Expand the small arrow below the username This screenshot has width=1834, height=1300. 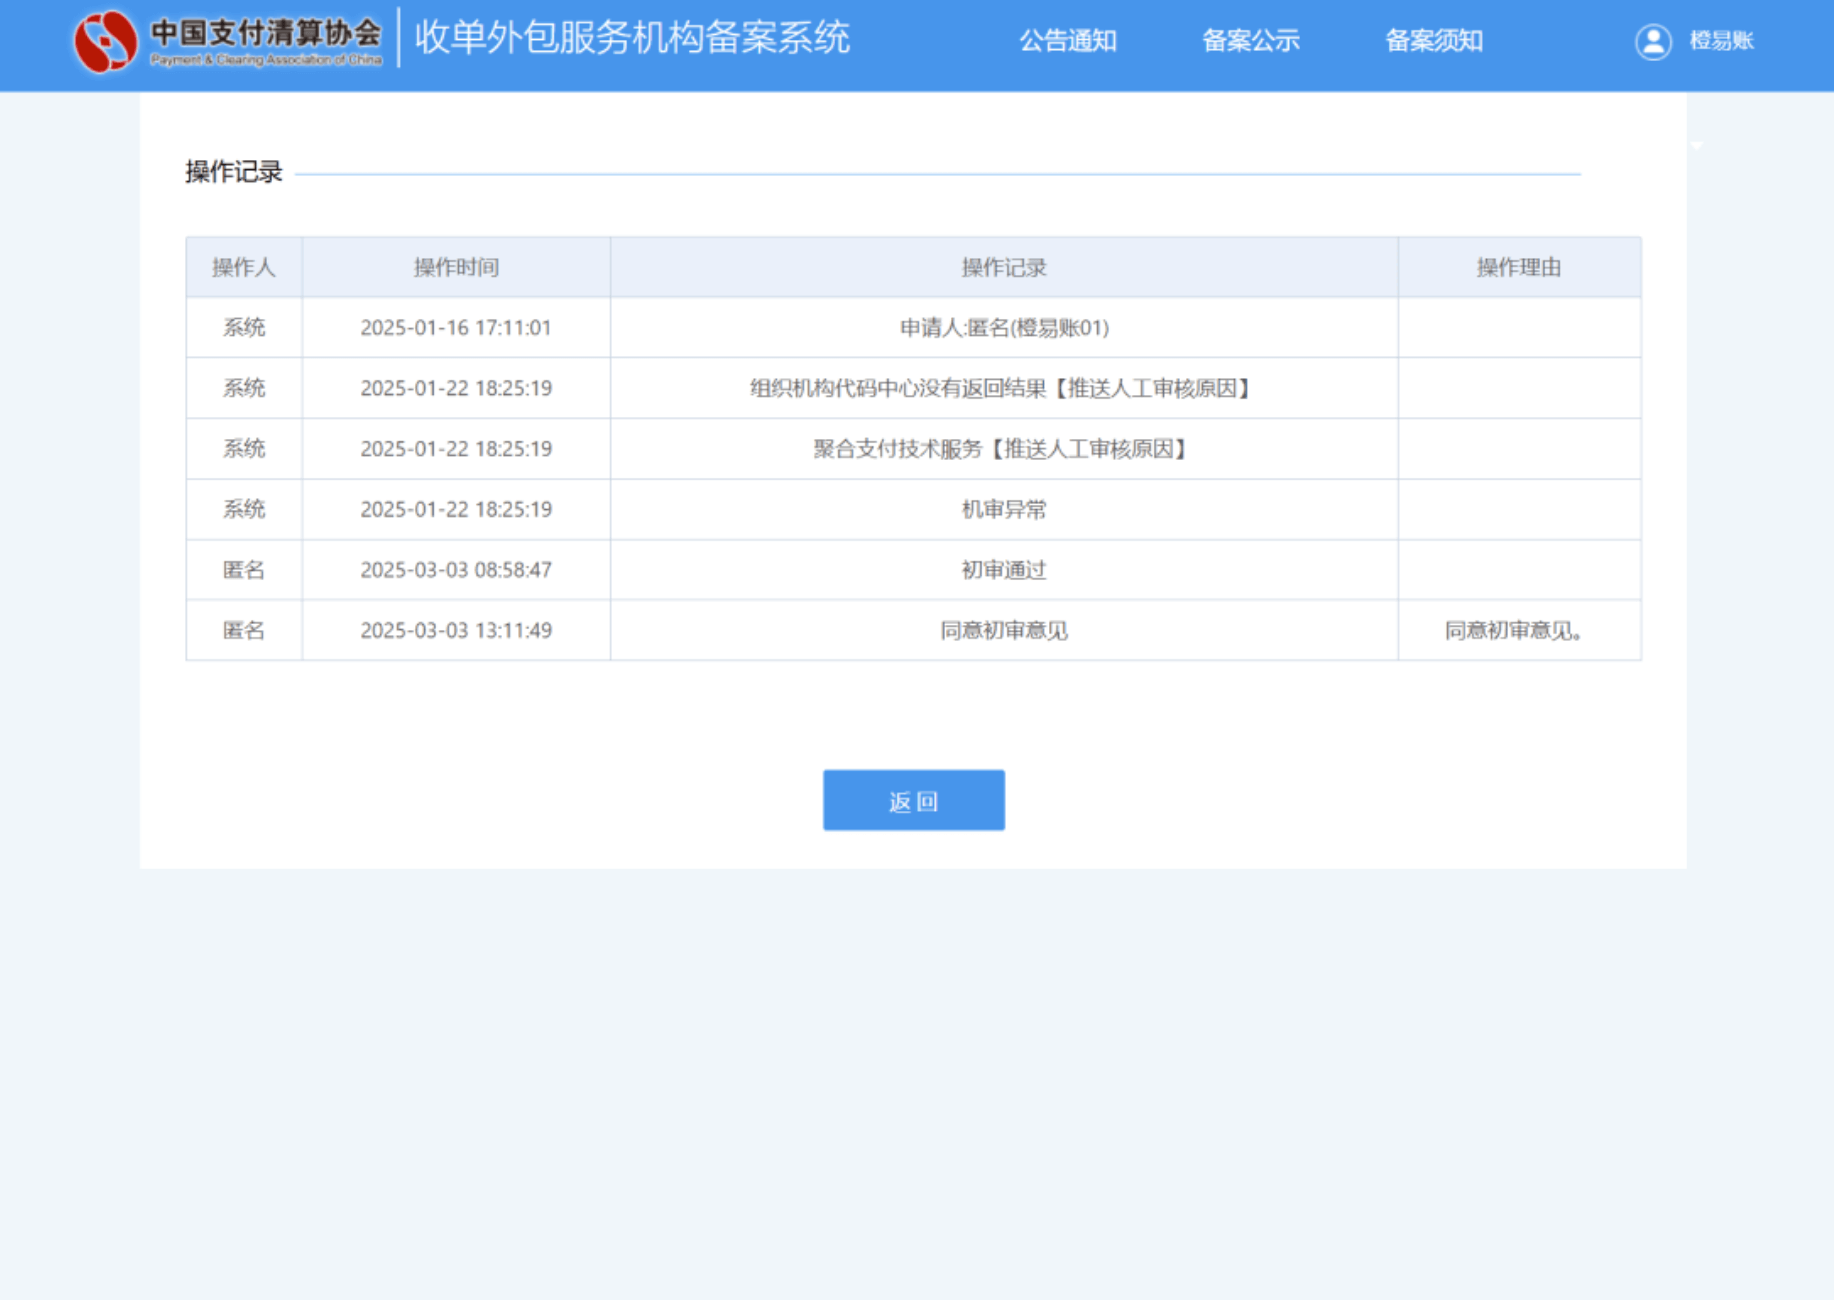[1696, 146]
